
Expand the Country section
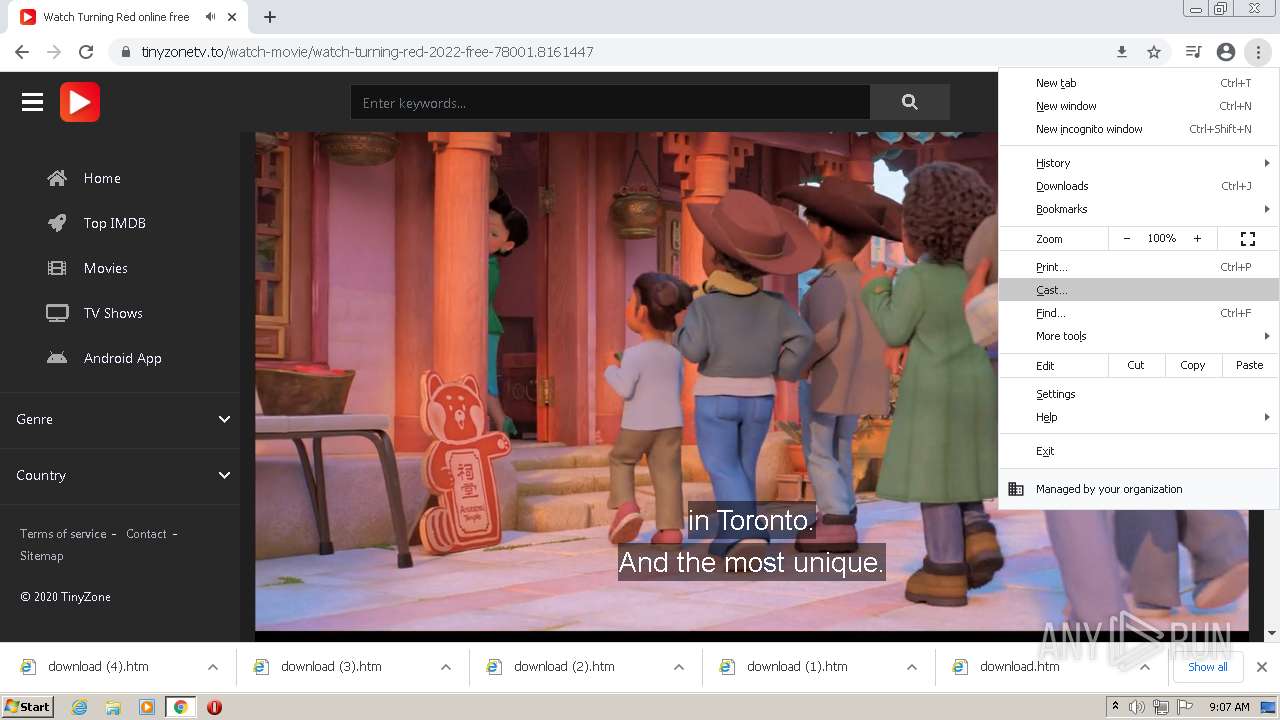point(120,475)
